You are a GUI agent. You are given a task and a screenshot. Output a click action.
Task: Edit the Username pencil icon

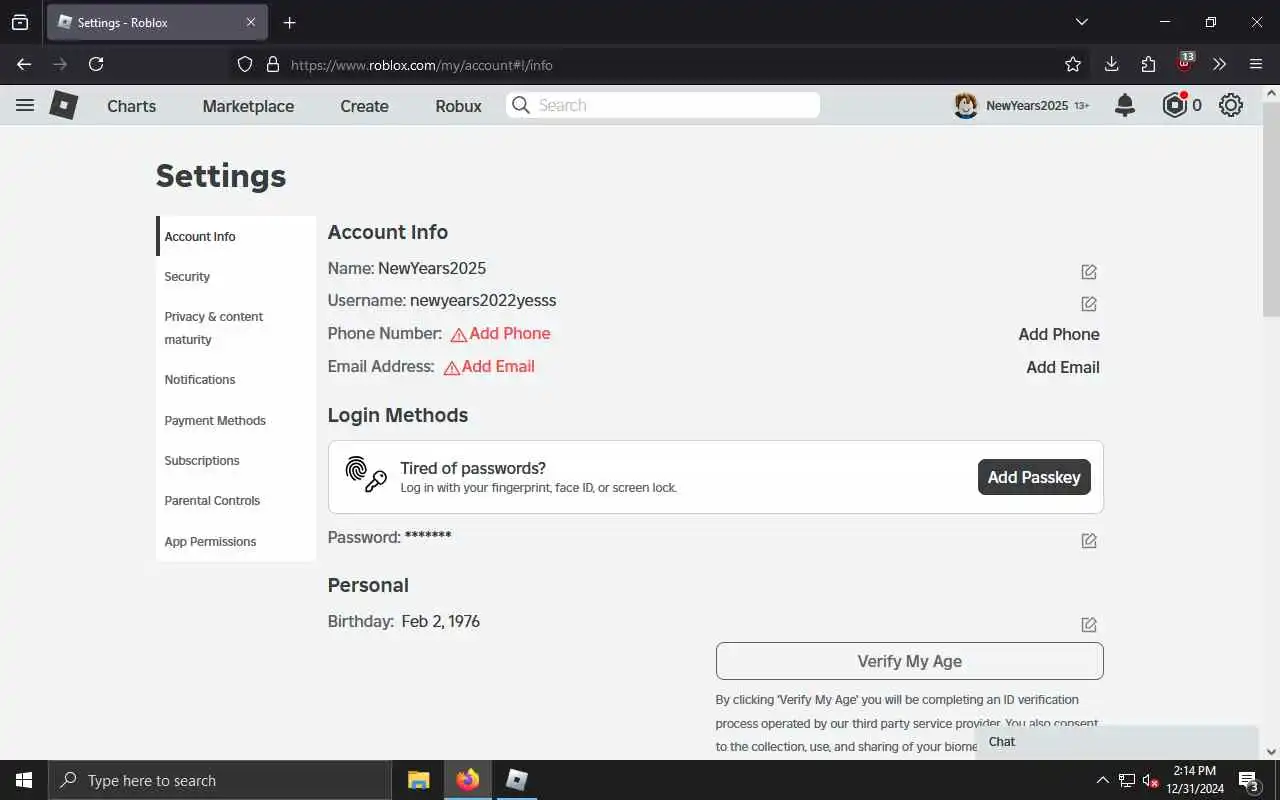(x=1089, y=304)
